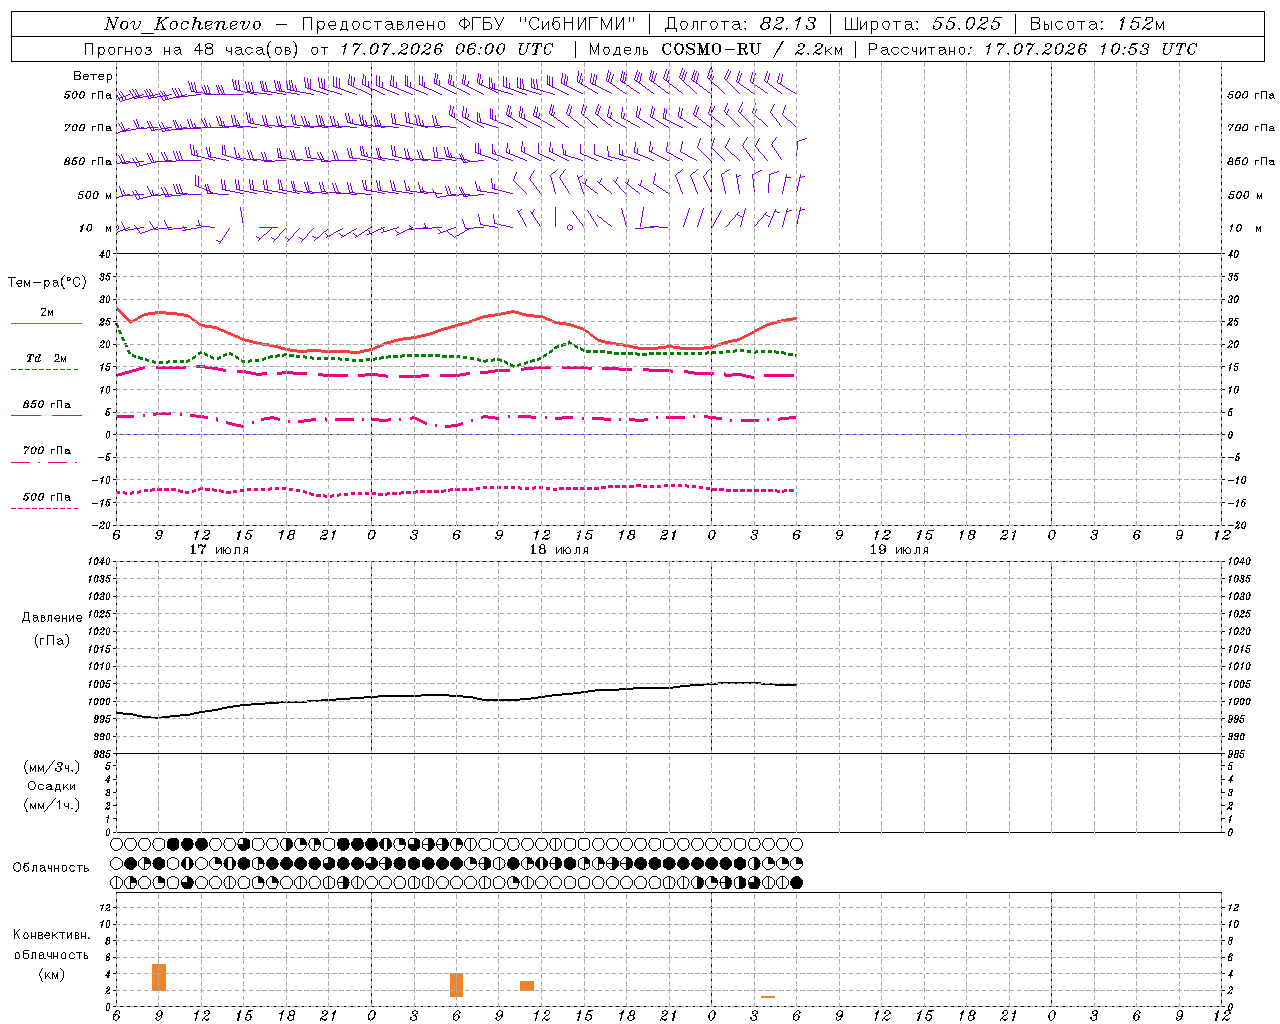
Task: Click the Td 2м dew point legend entry
Action: point(46,358)
